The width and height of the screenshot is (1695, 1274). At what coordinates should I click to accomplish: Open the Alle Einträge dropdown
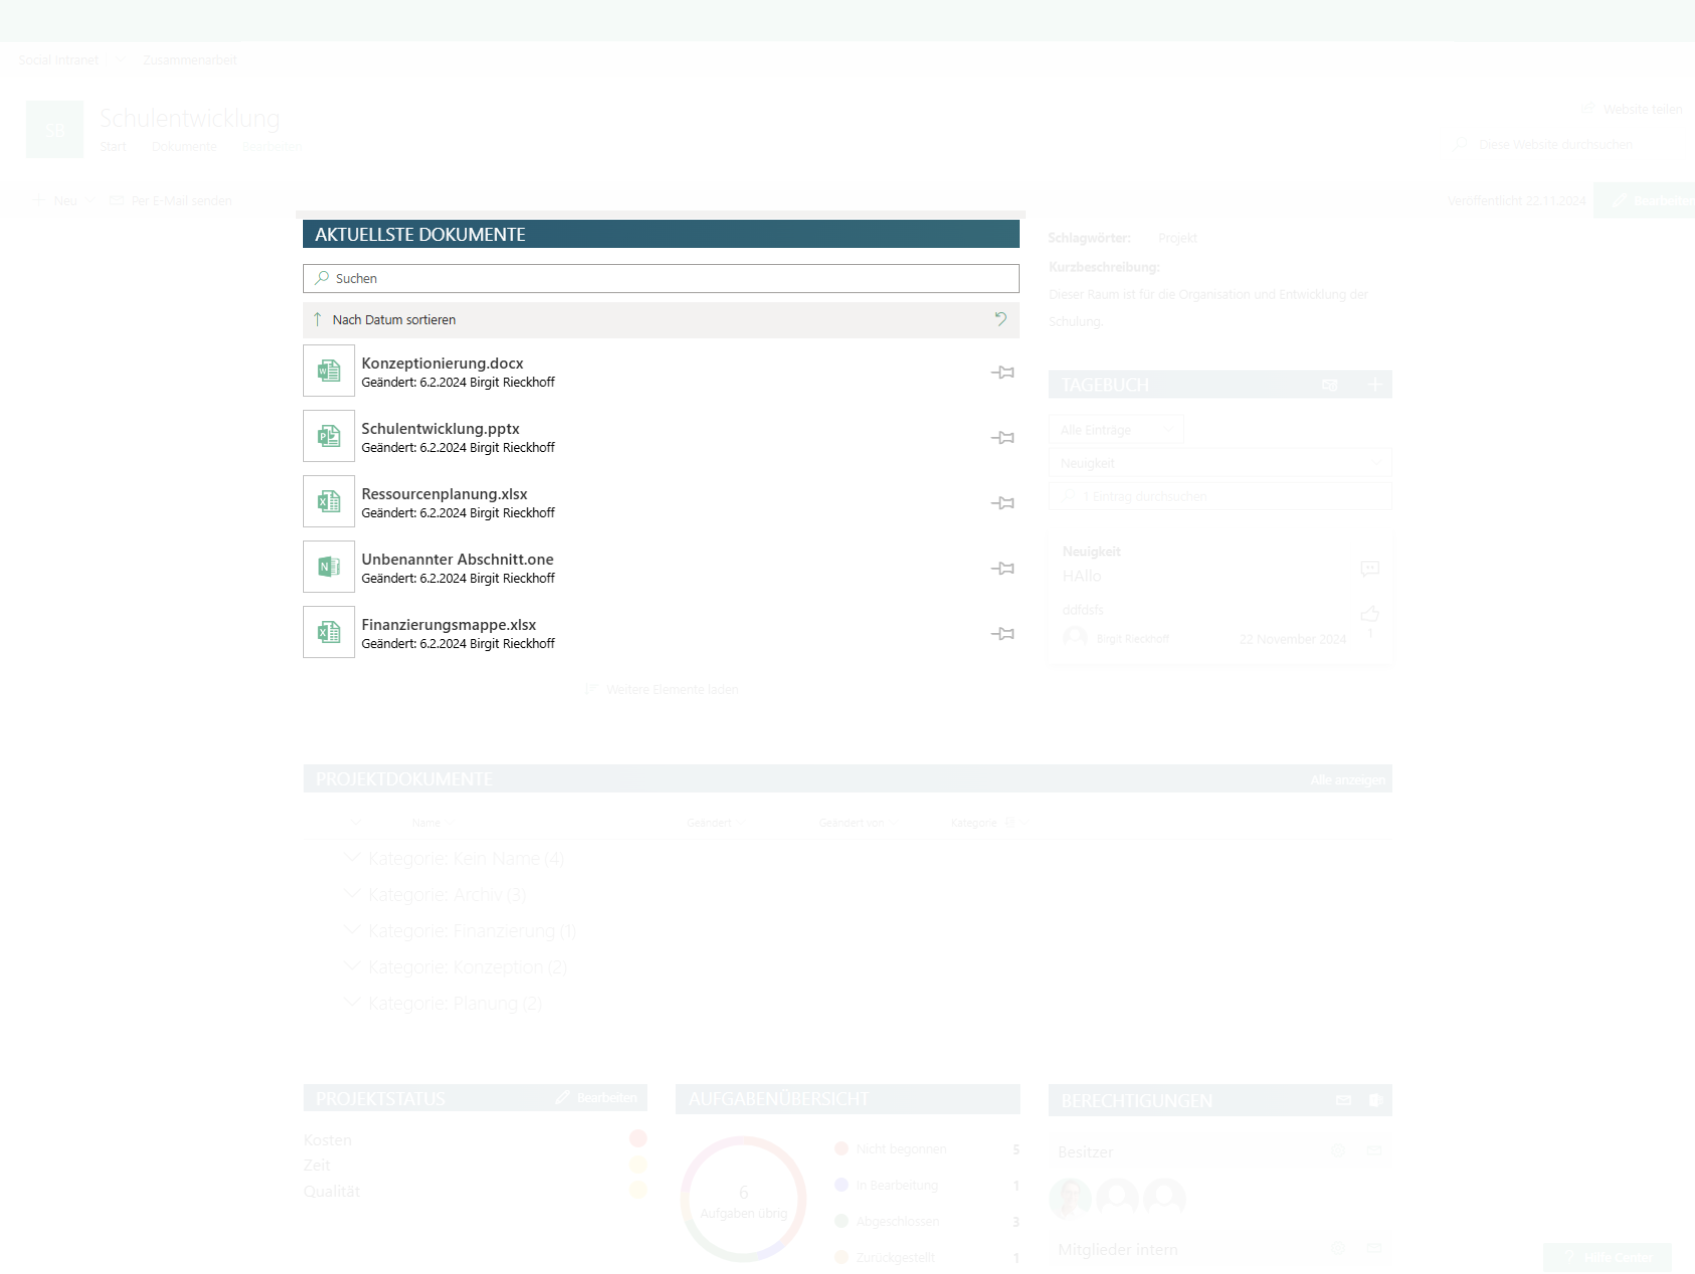(1116, 430)
